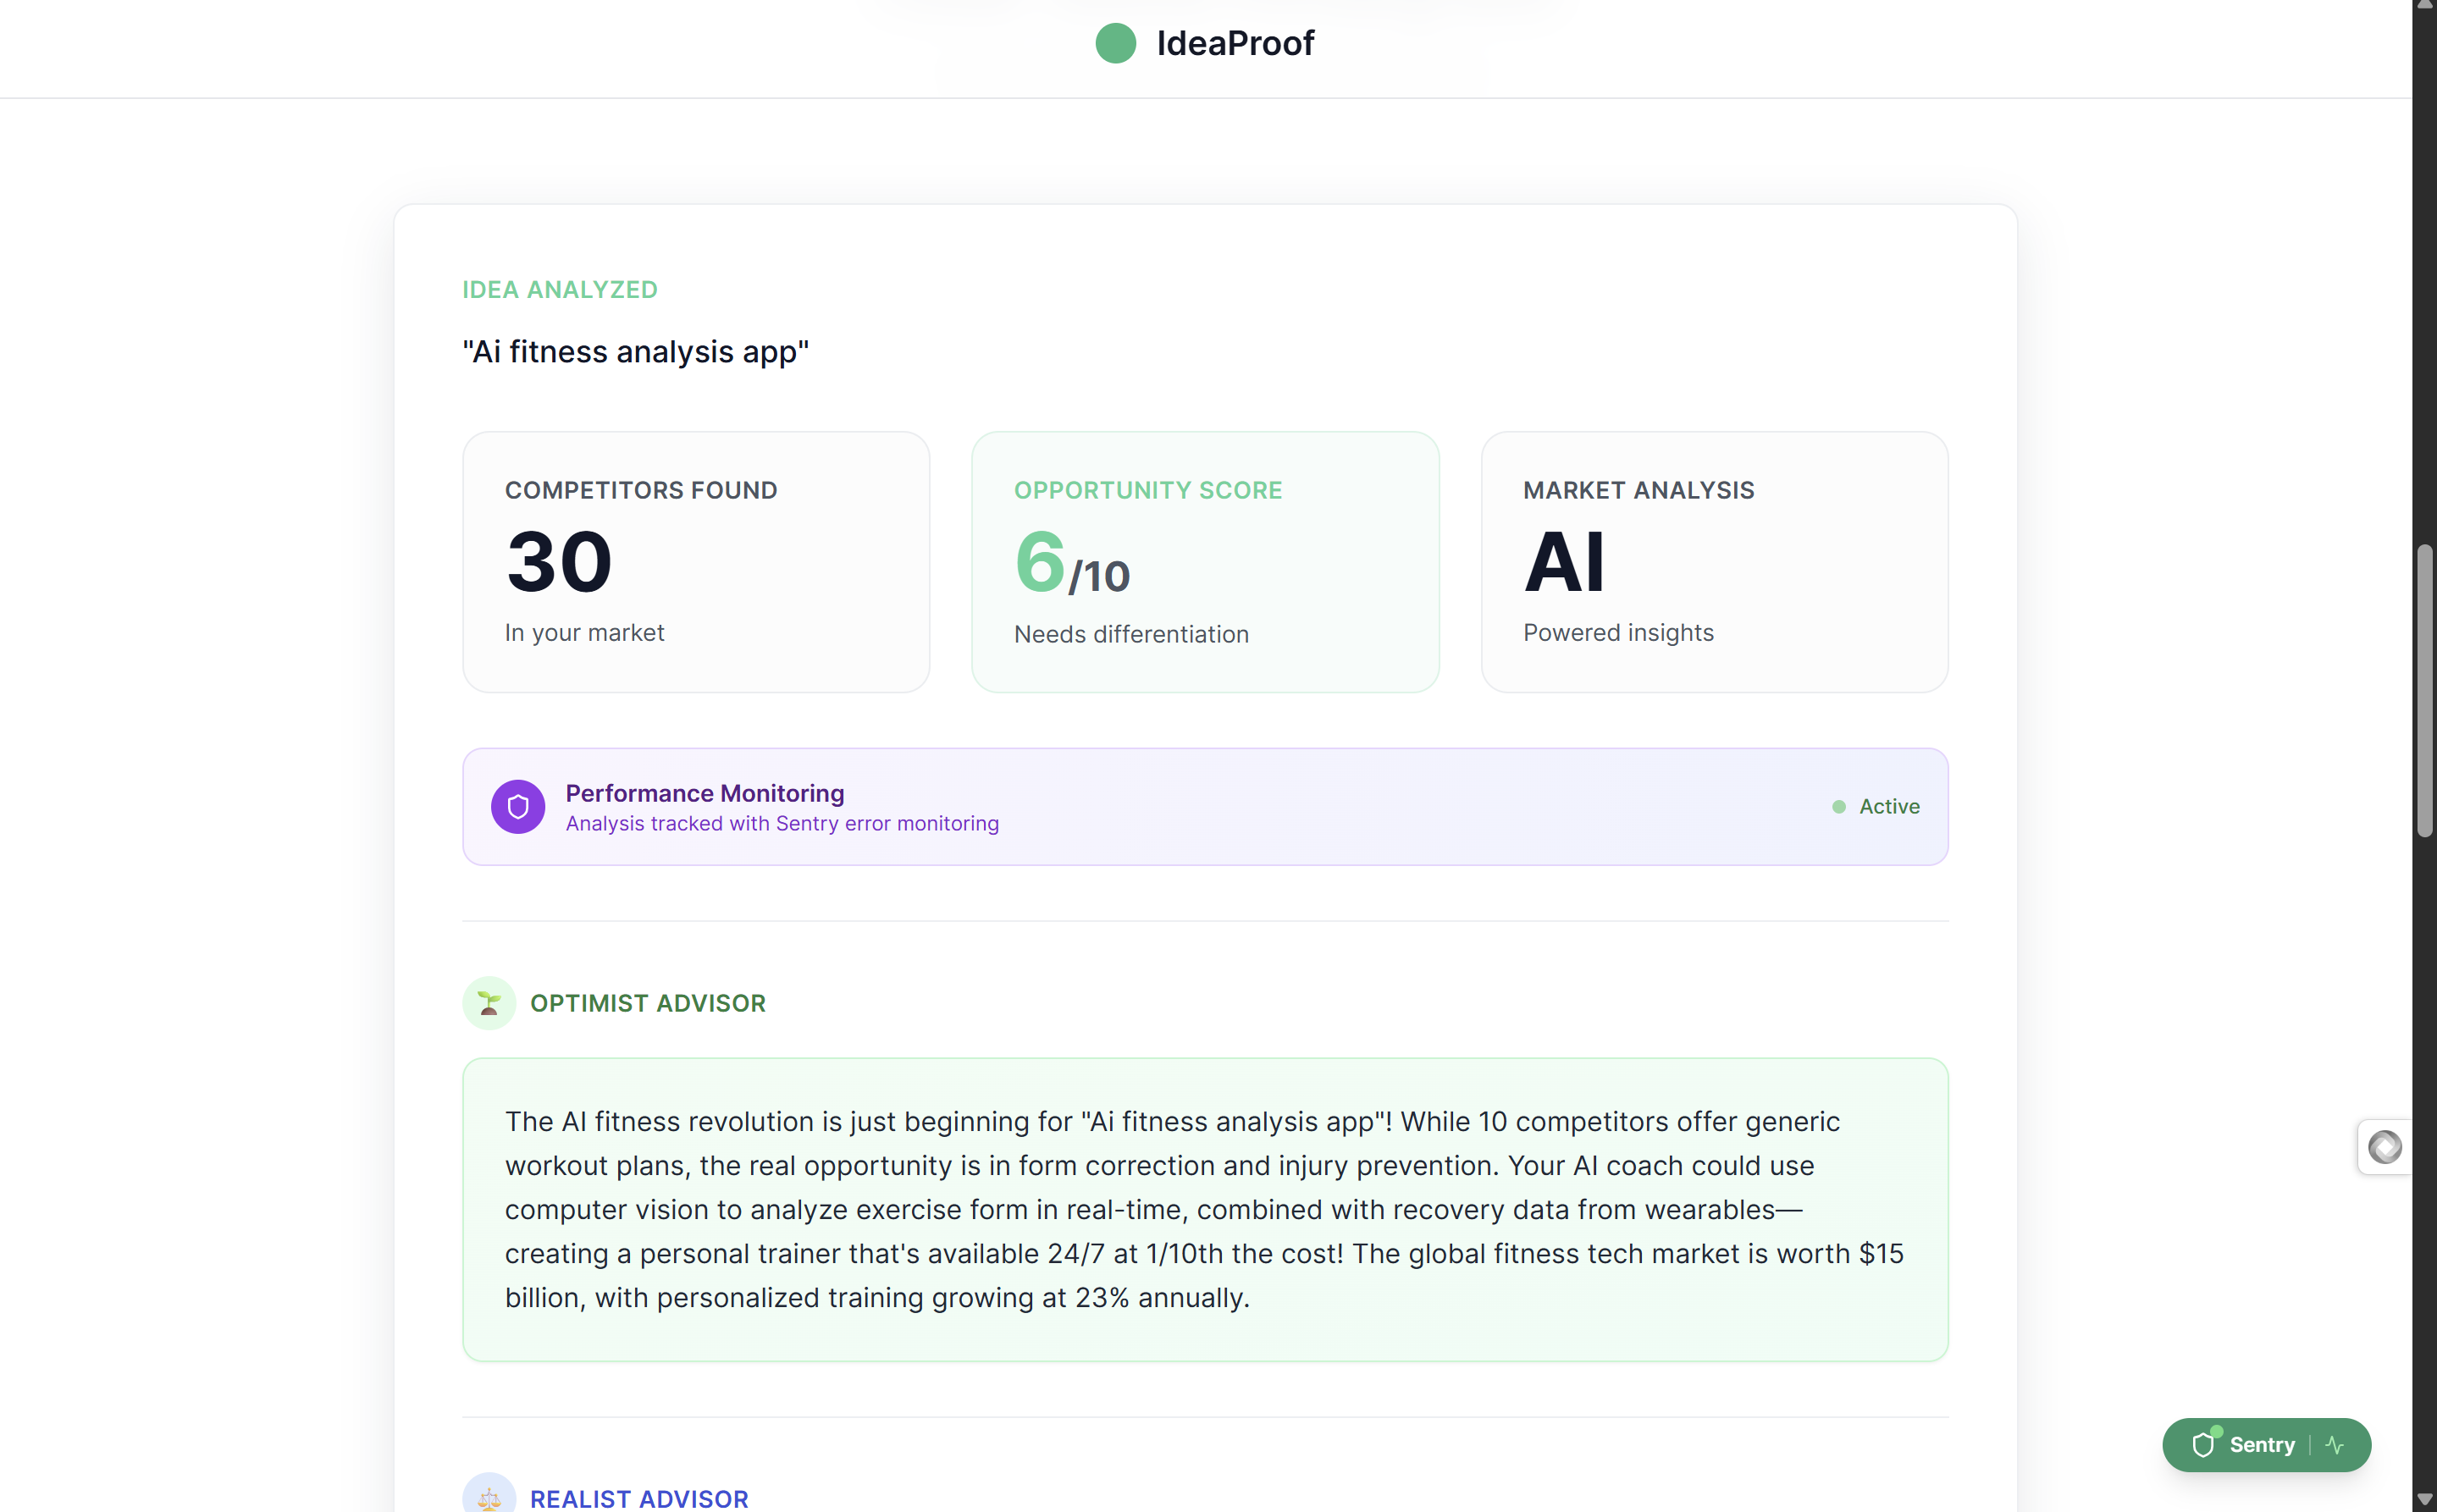Click the Performance Monitoring banner
Viewport: 2437px width, 1512px height.
click(1205, 806)
